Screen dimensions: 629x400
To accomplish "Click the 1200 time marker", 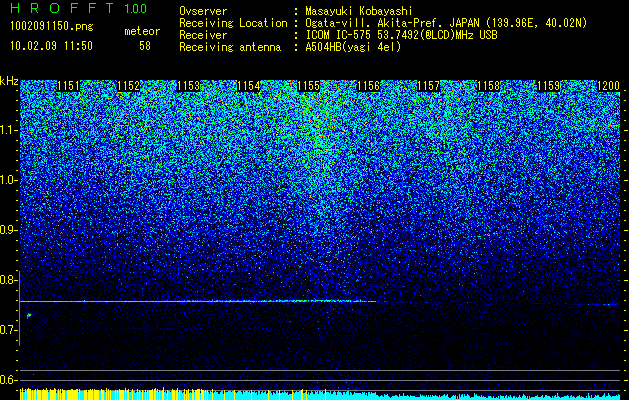I will pyautogui.click(x=609, y=86).
